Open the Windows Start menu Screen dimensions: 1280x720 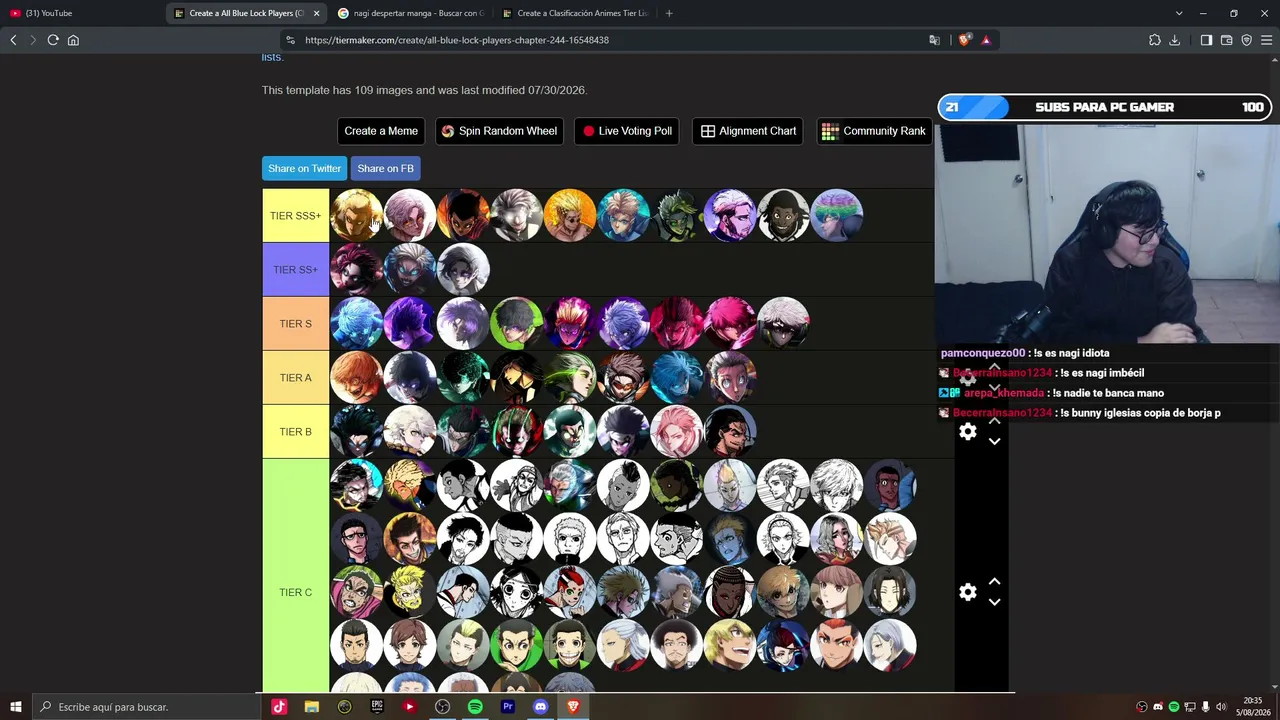[16, 707]
